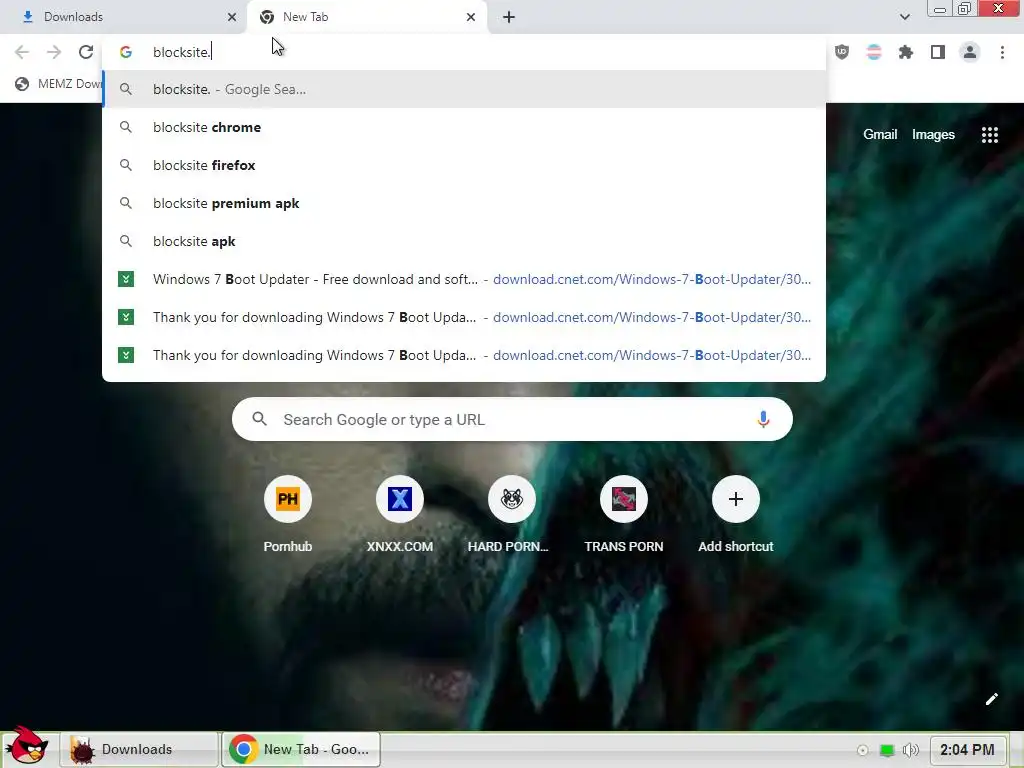Open the last 'Thank you for downloading' suggestion

point(464,355)
